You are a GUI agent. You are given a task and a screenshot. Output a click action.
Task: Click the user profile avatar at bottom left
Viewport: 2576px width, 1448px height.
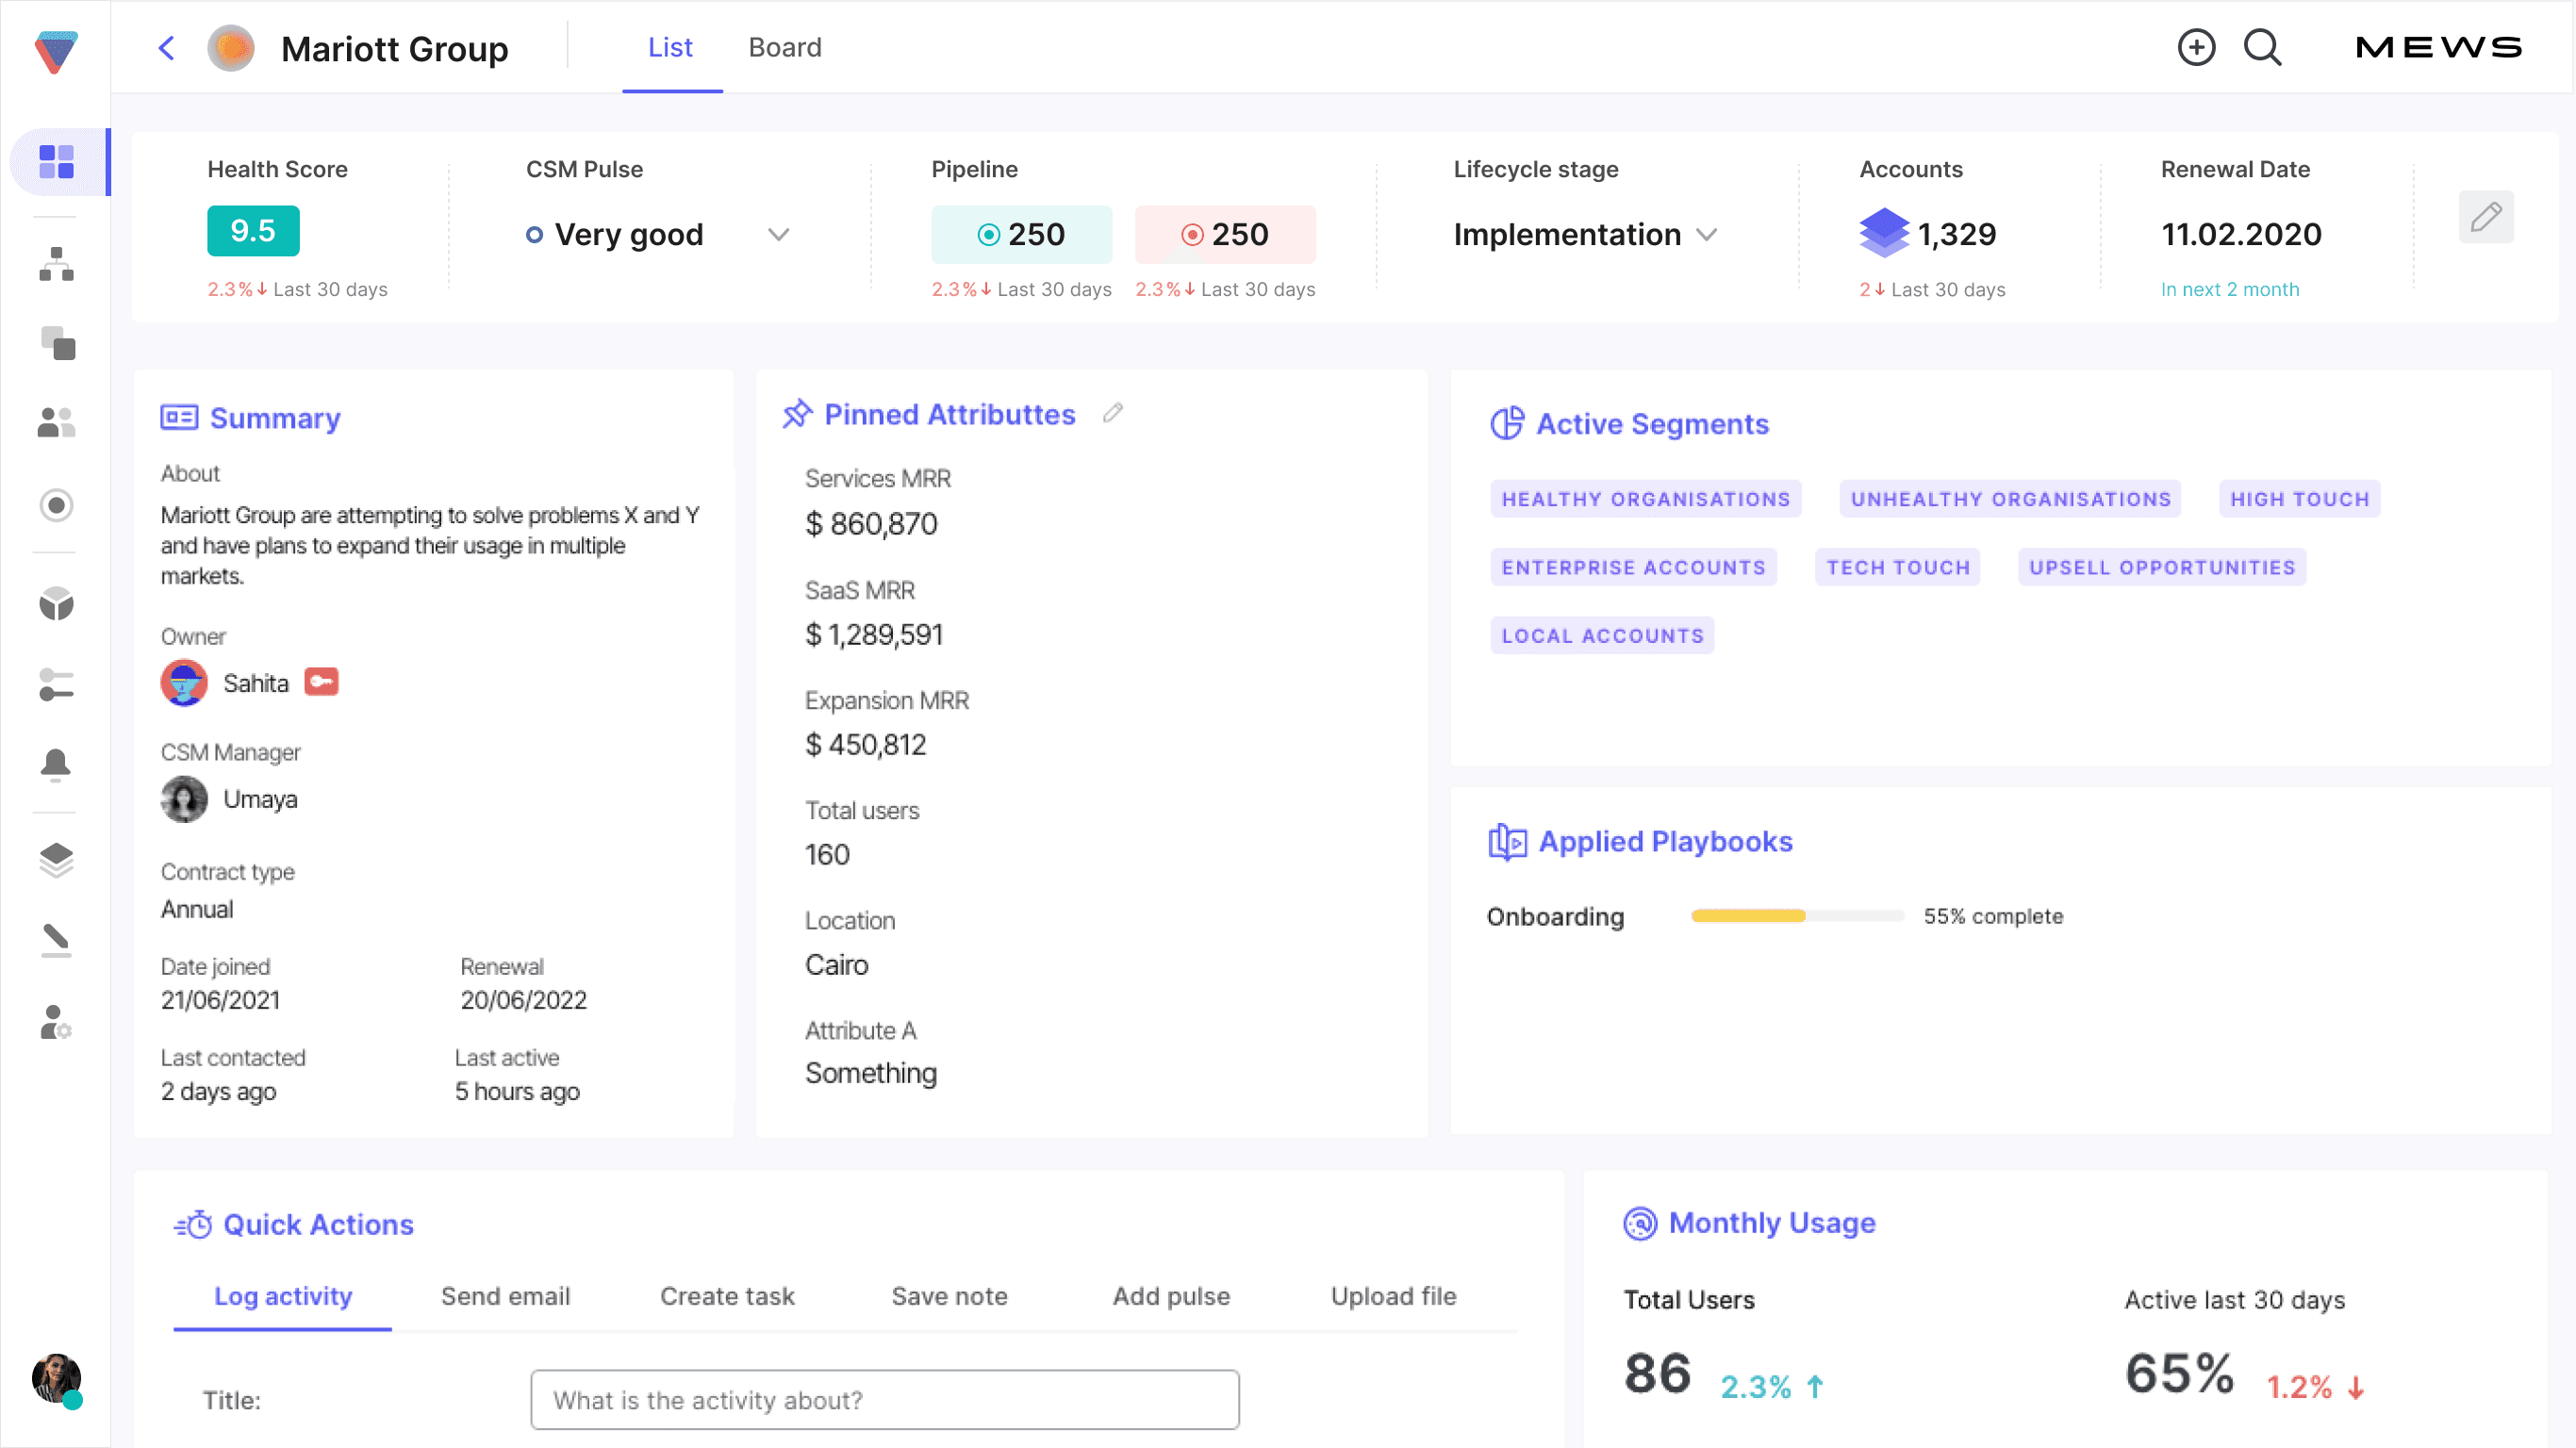(x=56, y=1380)
